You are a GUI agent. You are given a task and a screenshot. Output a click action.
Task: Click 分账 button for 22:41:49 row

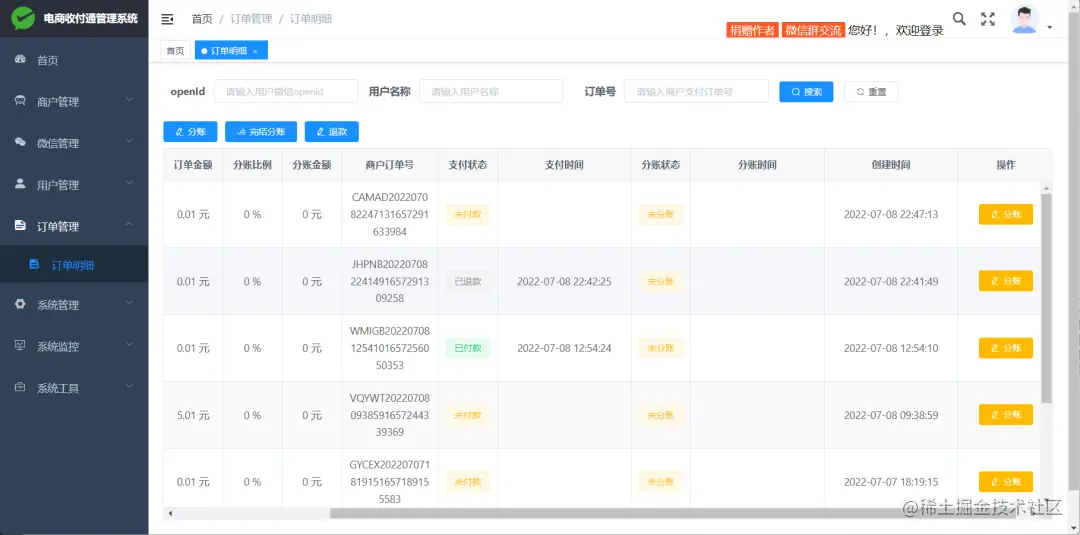point(1006,281)
